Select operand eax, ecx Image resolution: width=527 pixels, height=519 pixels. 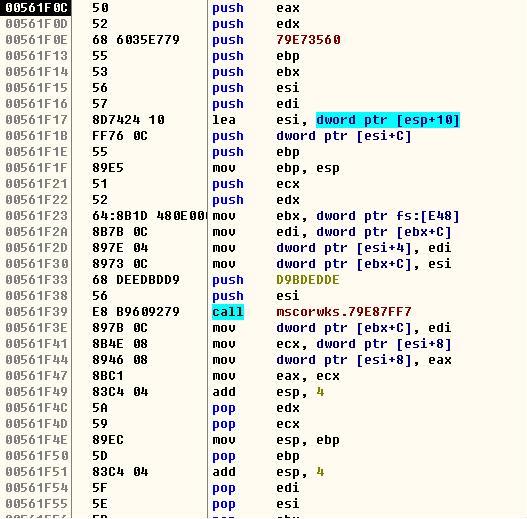pyautogui.click(x=308, y=376)
